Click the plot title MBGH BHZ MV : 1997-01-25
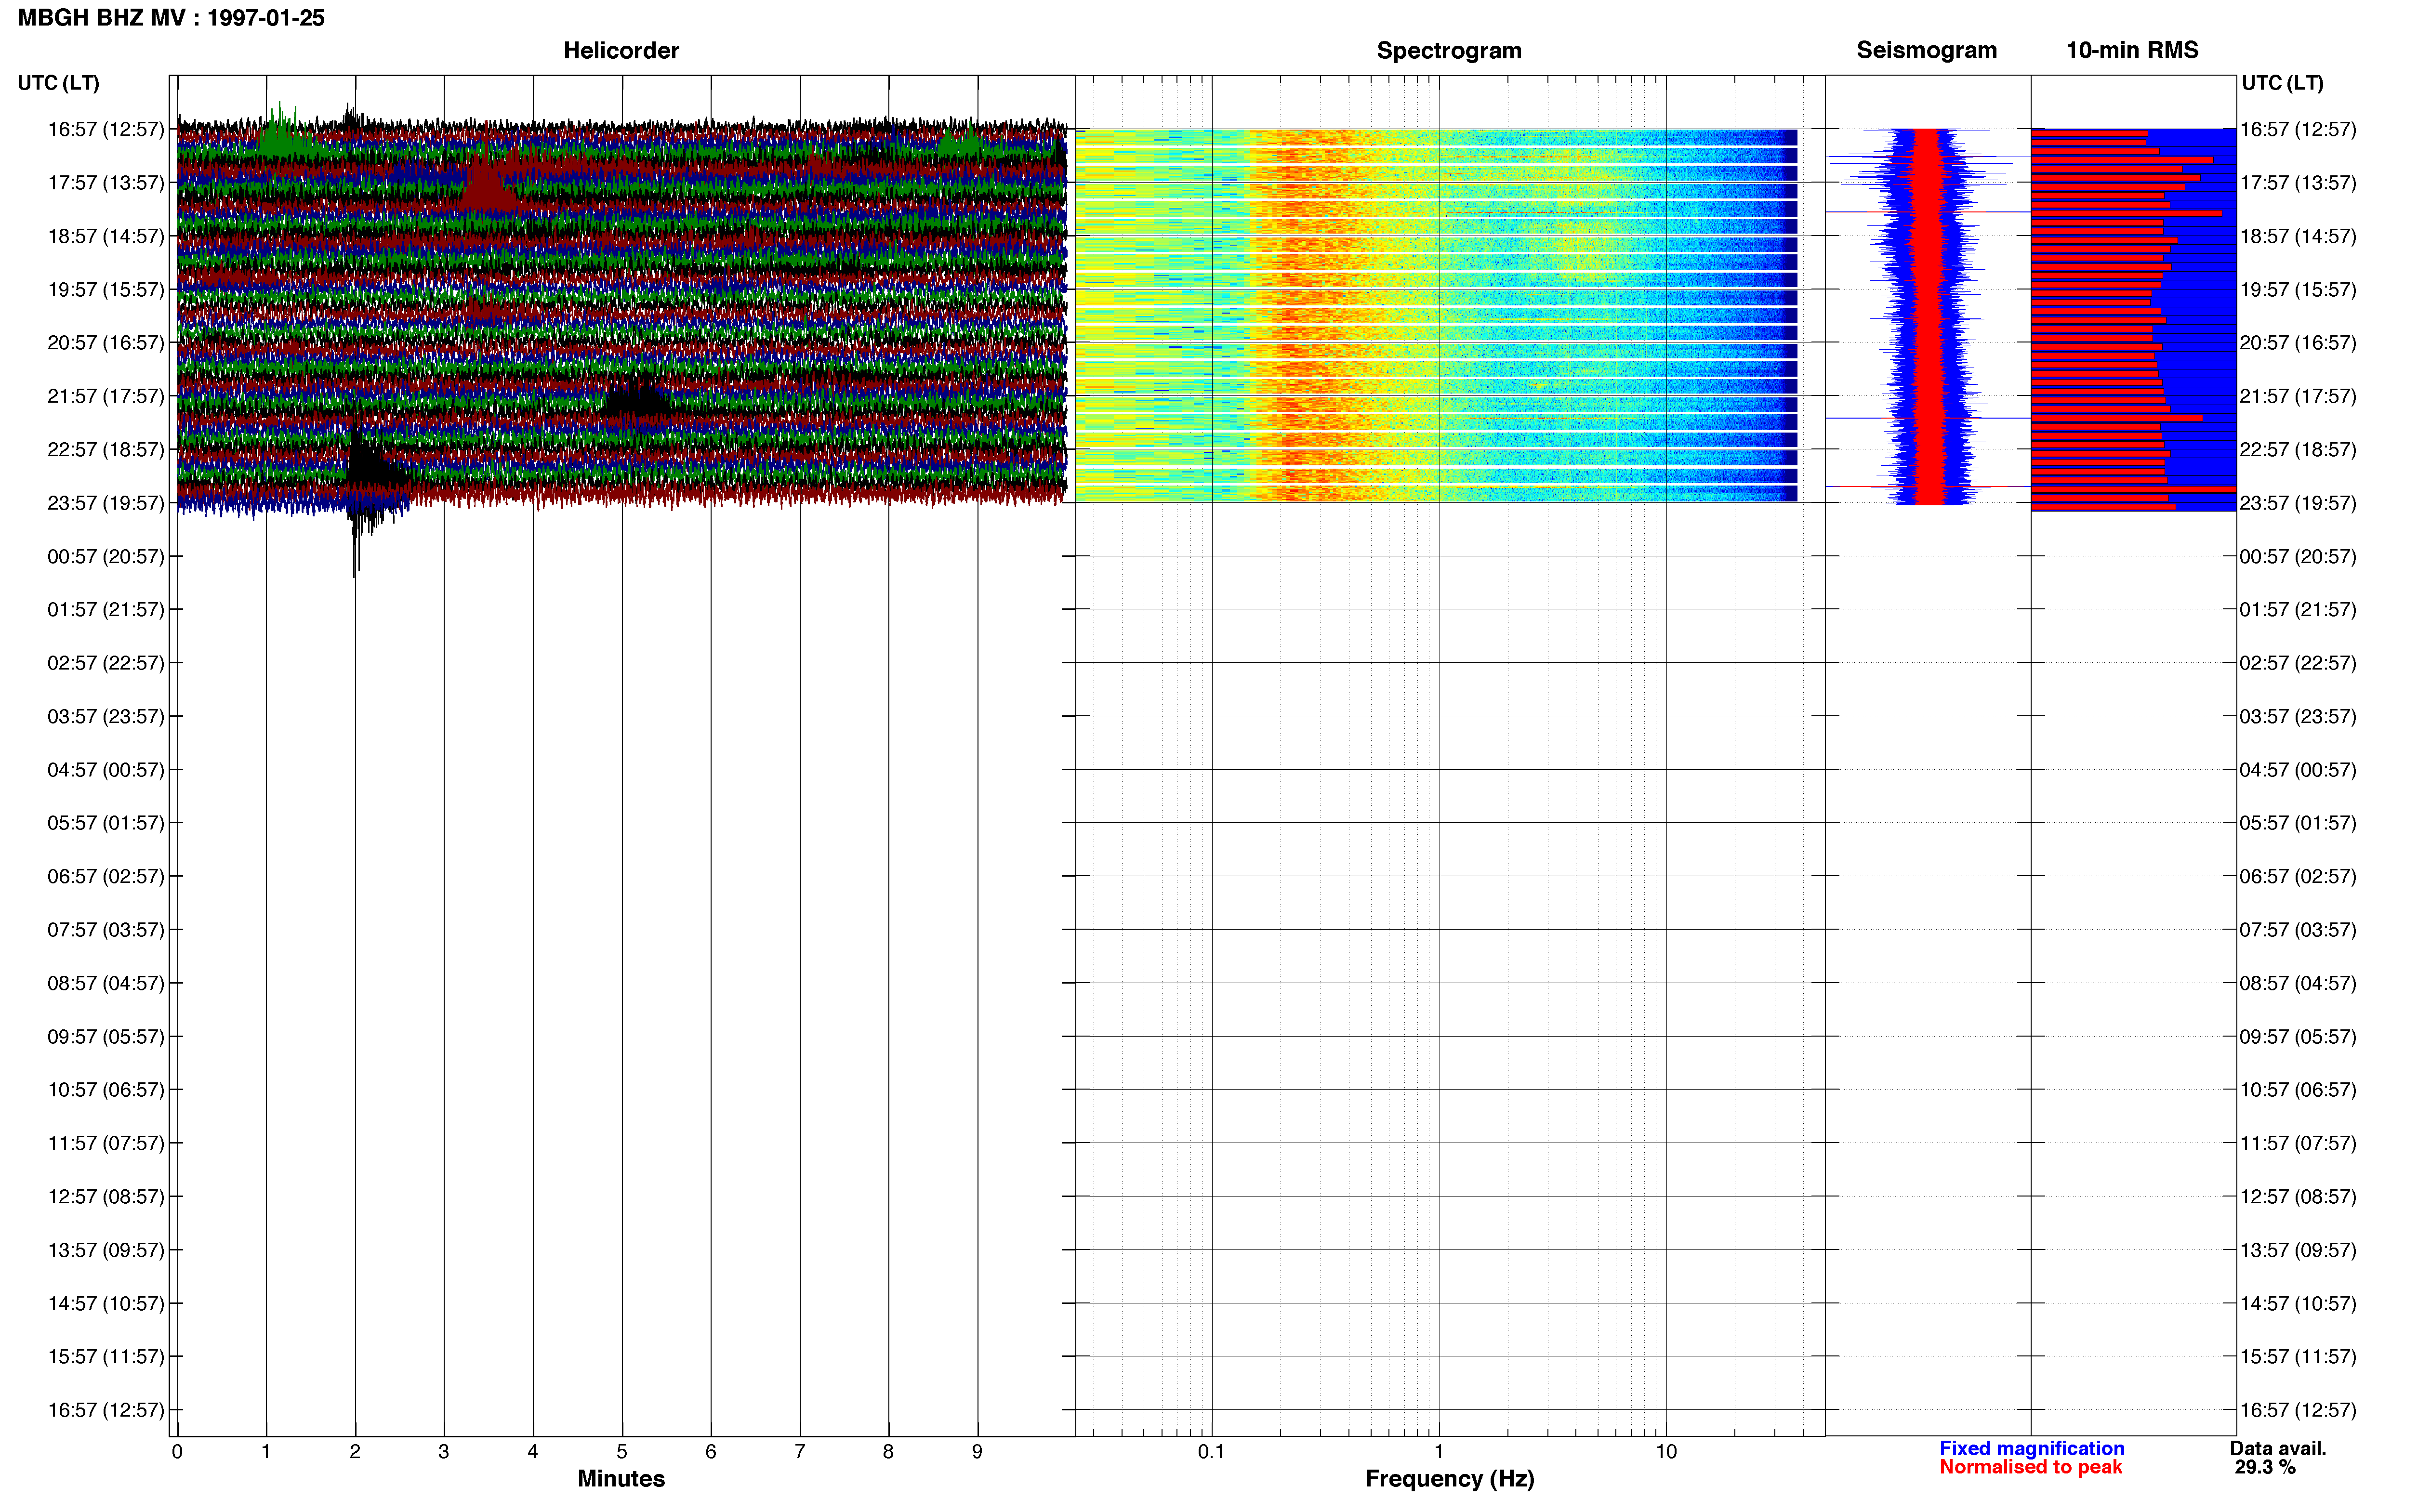Image resolution: width=2418 pixels, height=1512 pixels. [x=171, y=18]
